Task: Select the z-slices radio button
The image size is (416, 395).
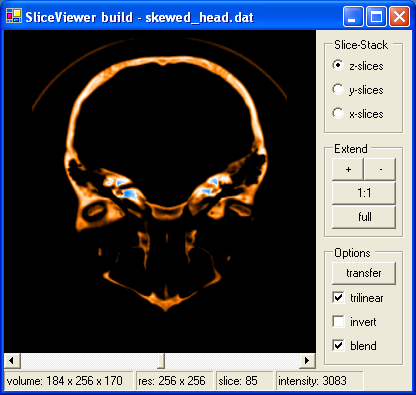Action: point(338,65)
